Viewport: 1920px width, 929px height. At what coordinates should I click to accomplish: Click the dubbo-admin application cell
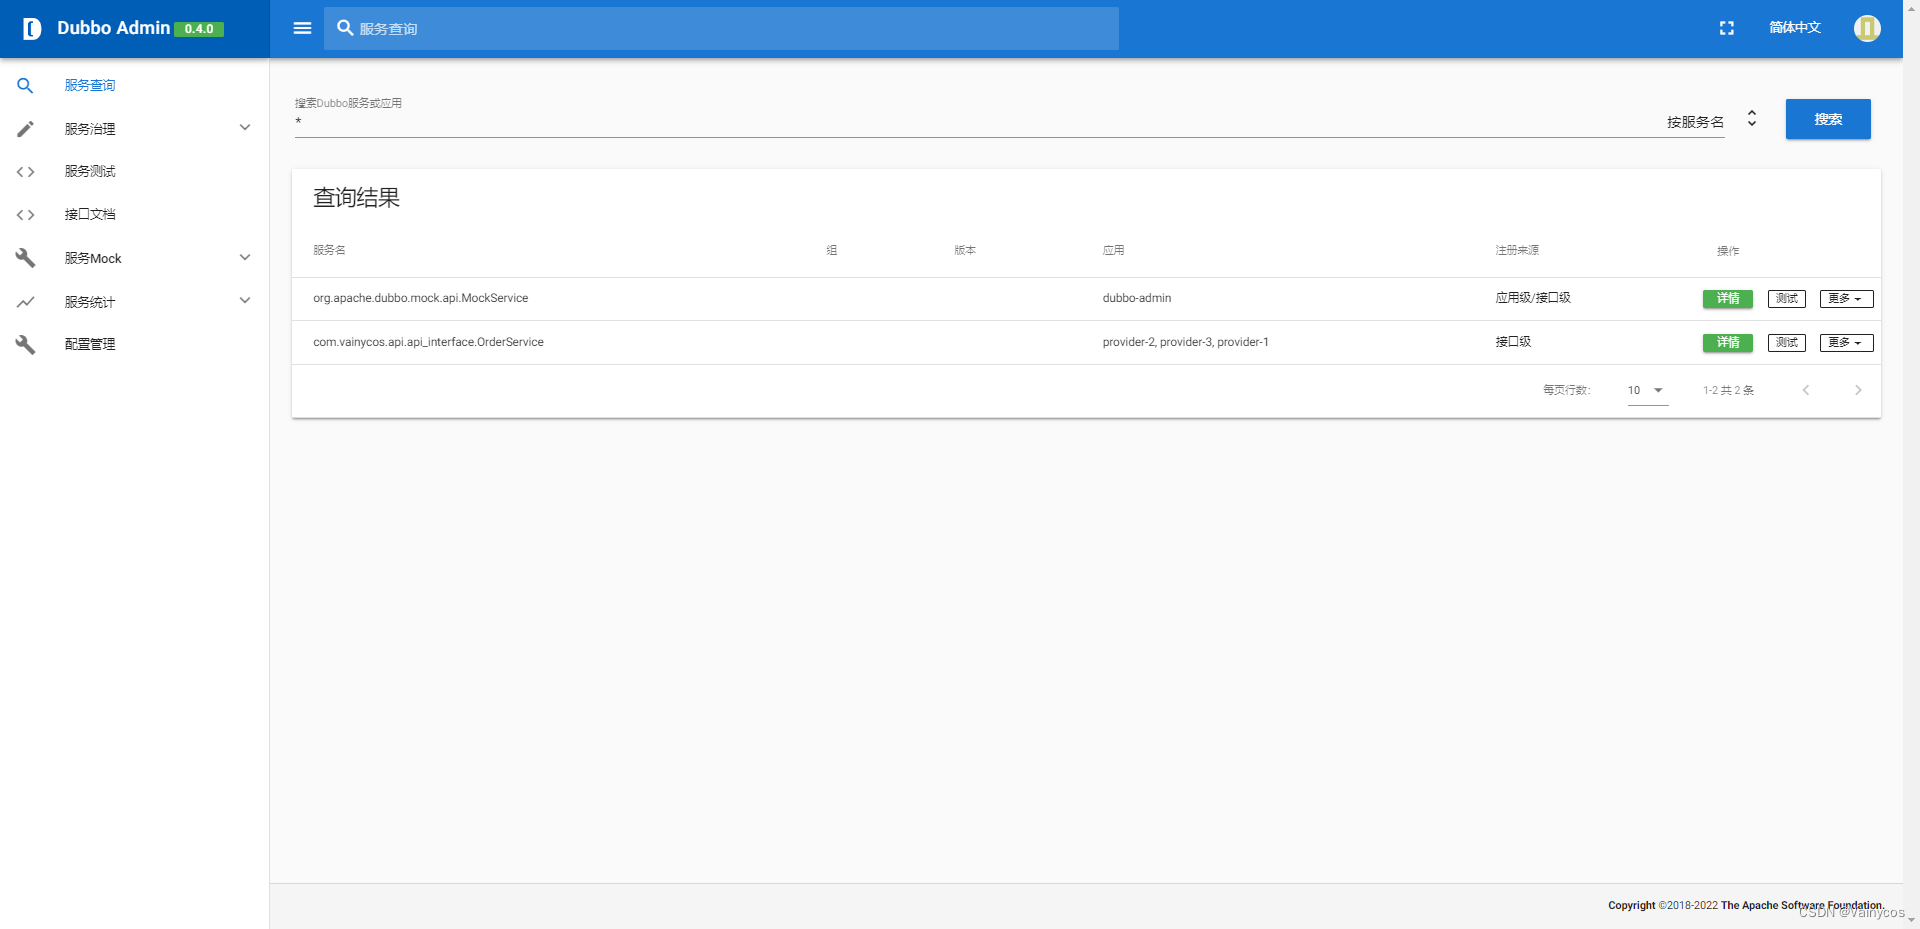click(x=1137, y=298)
